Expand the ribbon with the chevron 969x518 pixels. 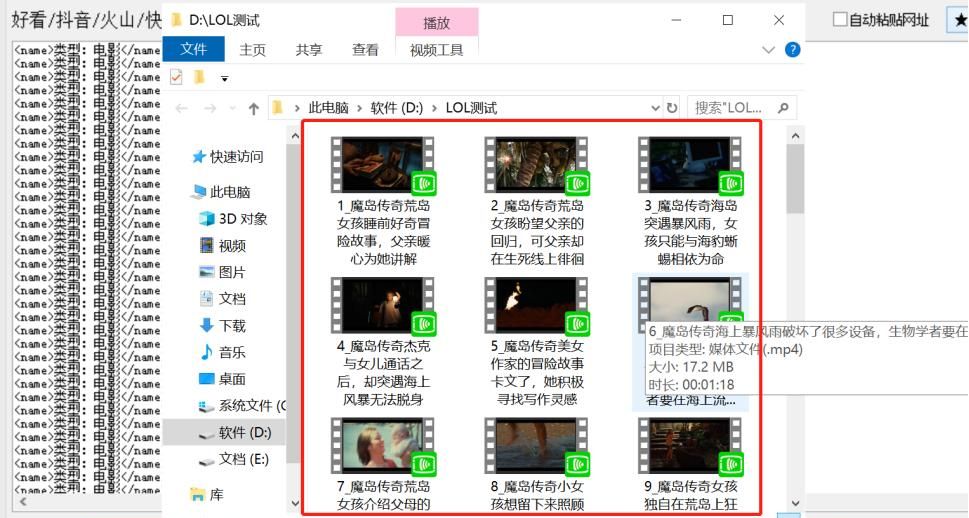point(768,50)
